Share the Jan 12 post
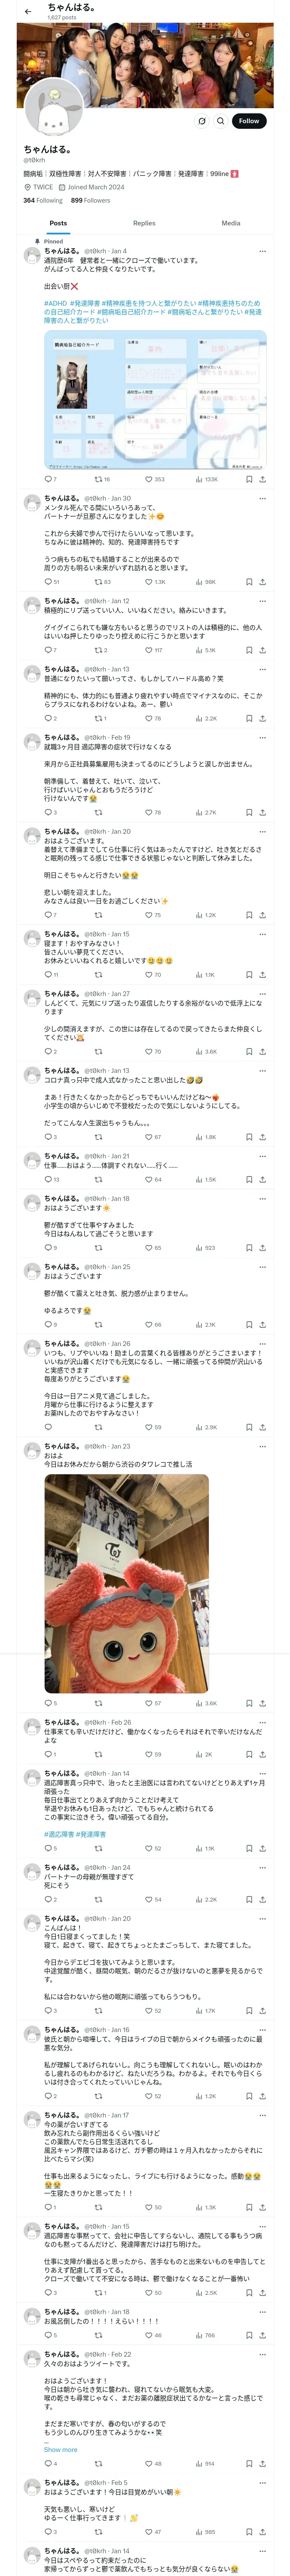This screenshot has height=2576, width=290. coord(262,650)
